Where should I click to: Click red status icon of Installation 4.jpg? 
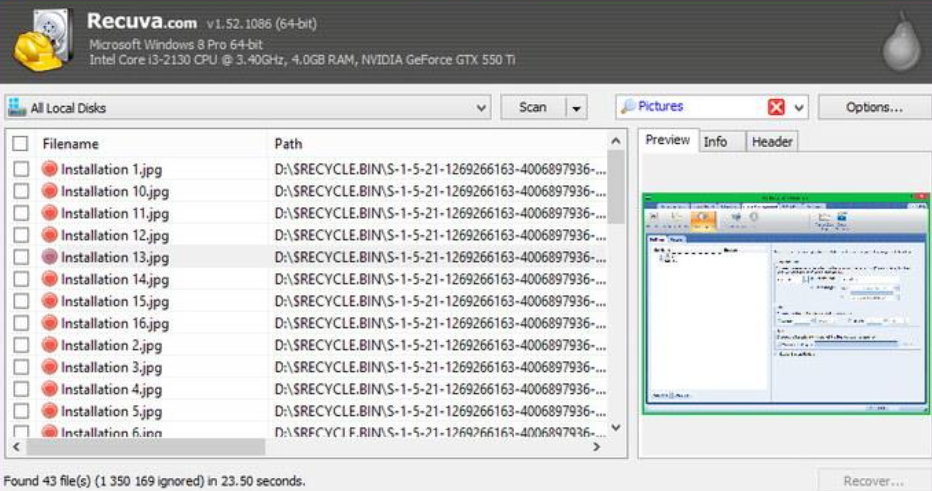pos(50,389)
